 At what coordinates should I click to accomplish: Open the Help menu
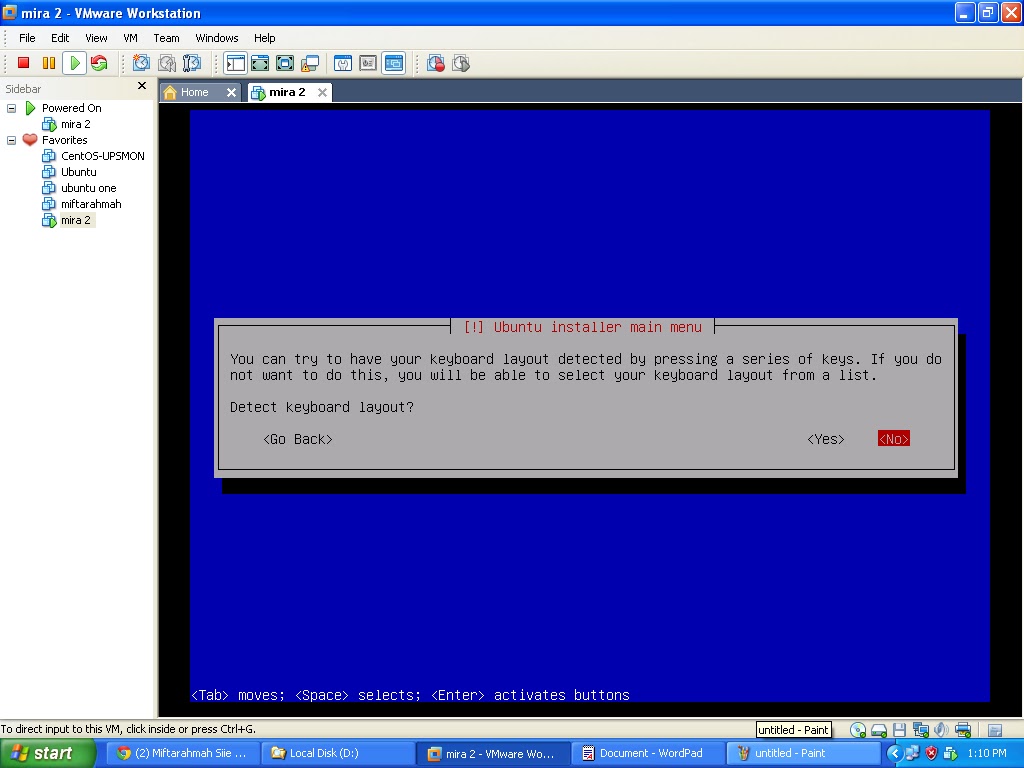click(264, 38)
